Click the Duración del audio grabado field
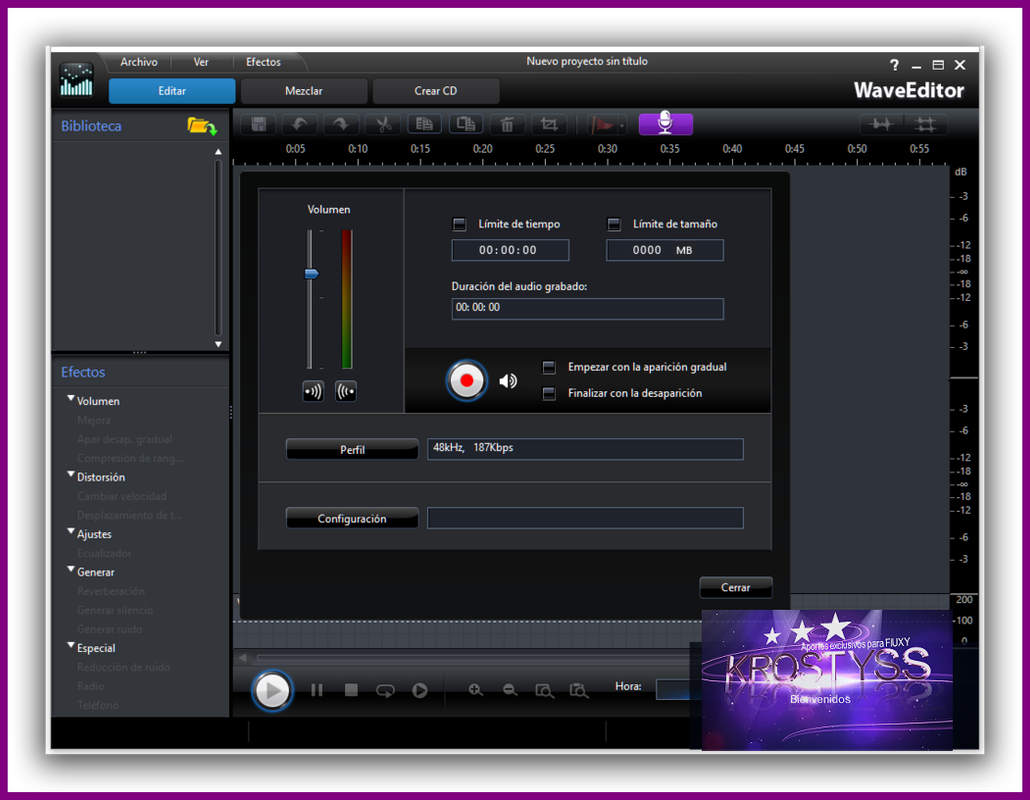Screen dimensions: 1030x800 pyautogui.click(x=587, y=308)
